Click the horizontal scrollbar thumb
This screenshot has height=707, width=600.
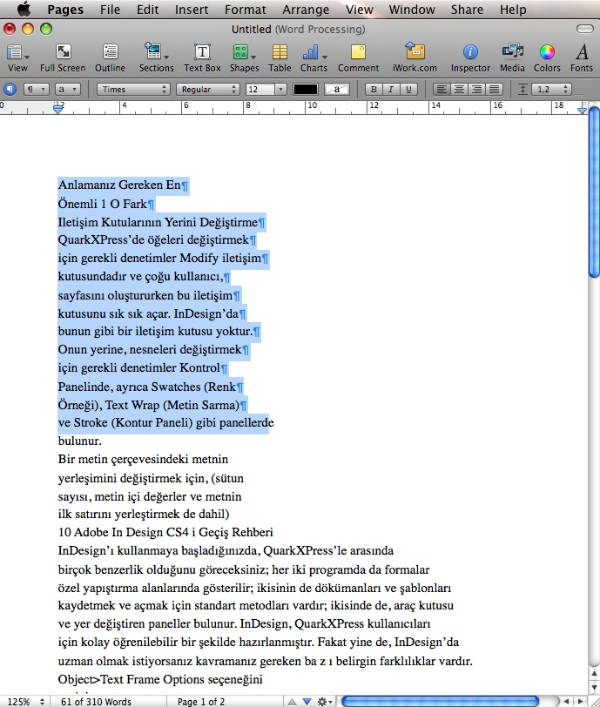coord(440,702)
